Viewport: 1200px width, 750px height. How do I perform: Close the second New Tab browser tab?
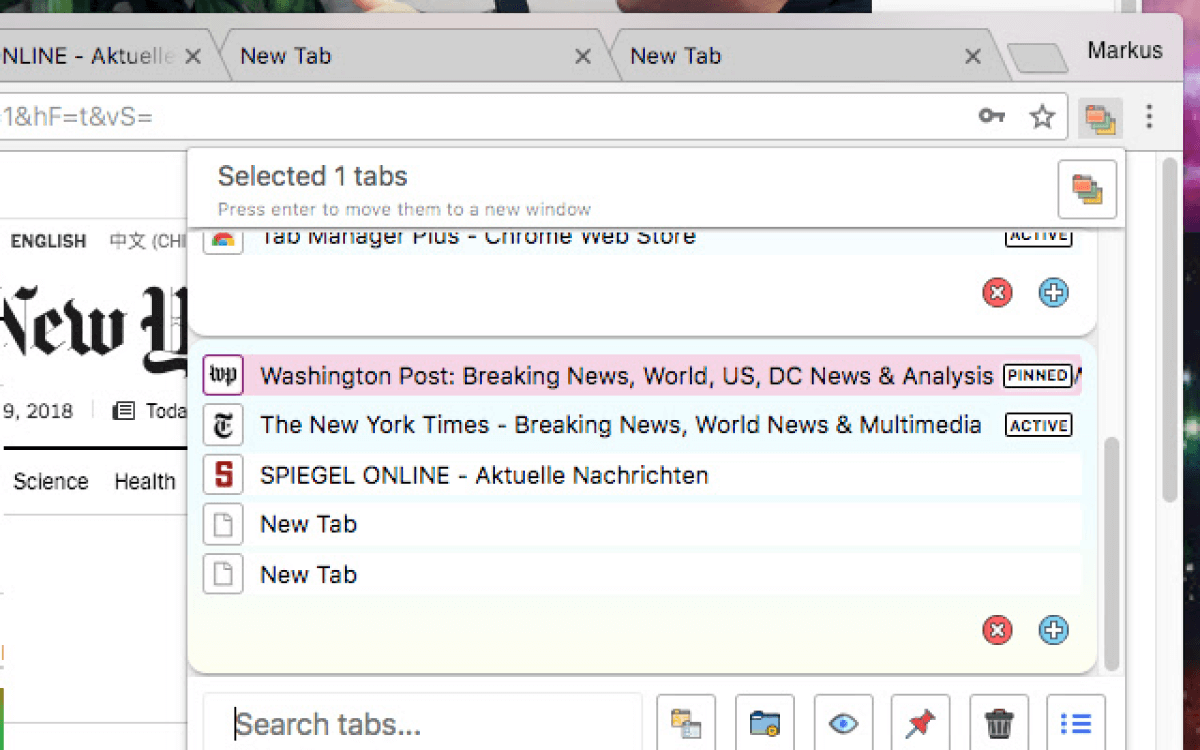972,57
